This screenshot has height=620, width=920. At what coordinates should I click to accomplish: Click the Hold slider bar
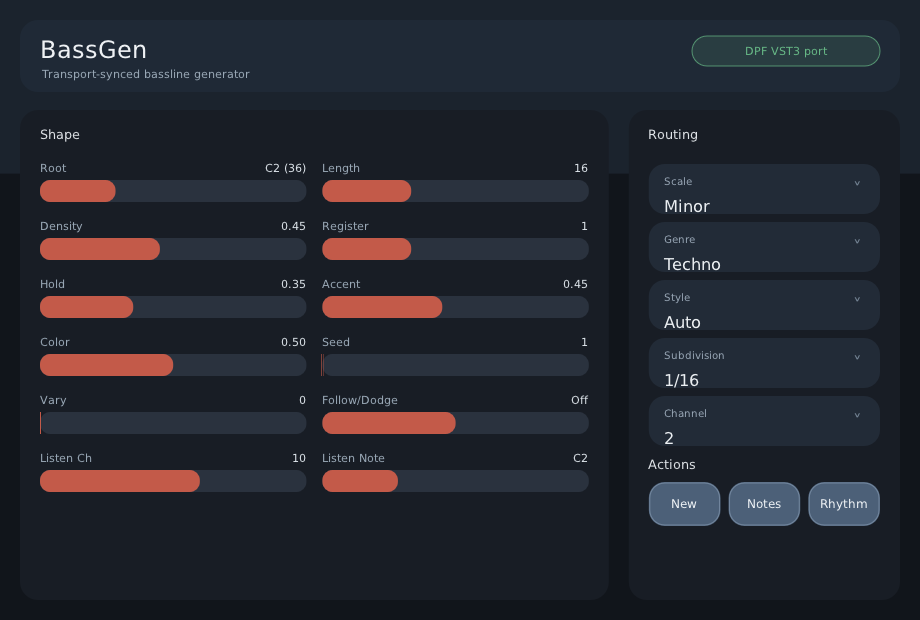173,307
